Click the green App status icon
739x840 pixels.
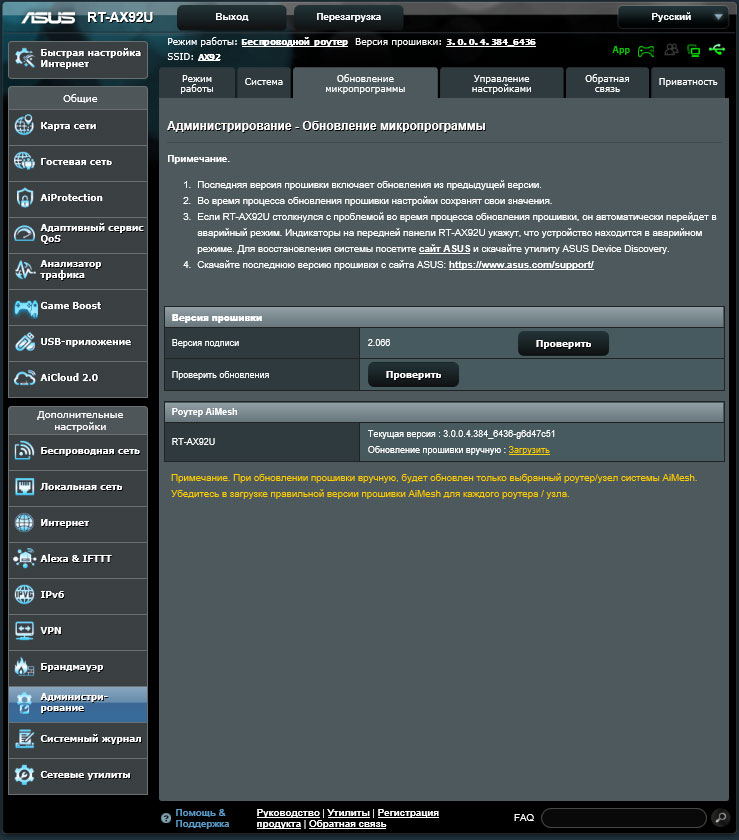pos(621,50)
